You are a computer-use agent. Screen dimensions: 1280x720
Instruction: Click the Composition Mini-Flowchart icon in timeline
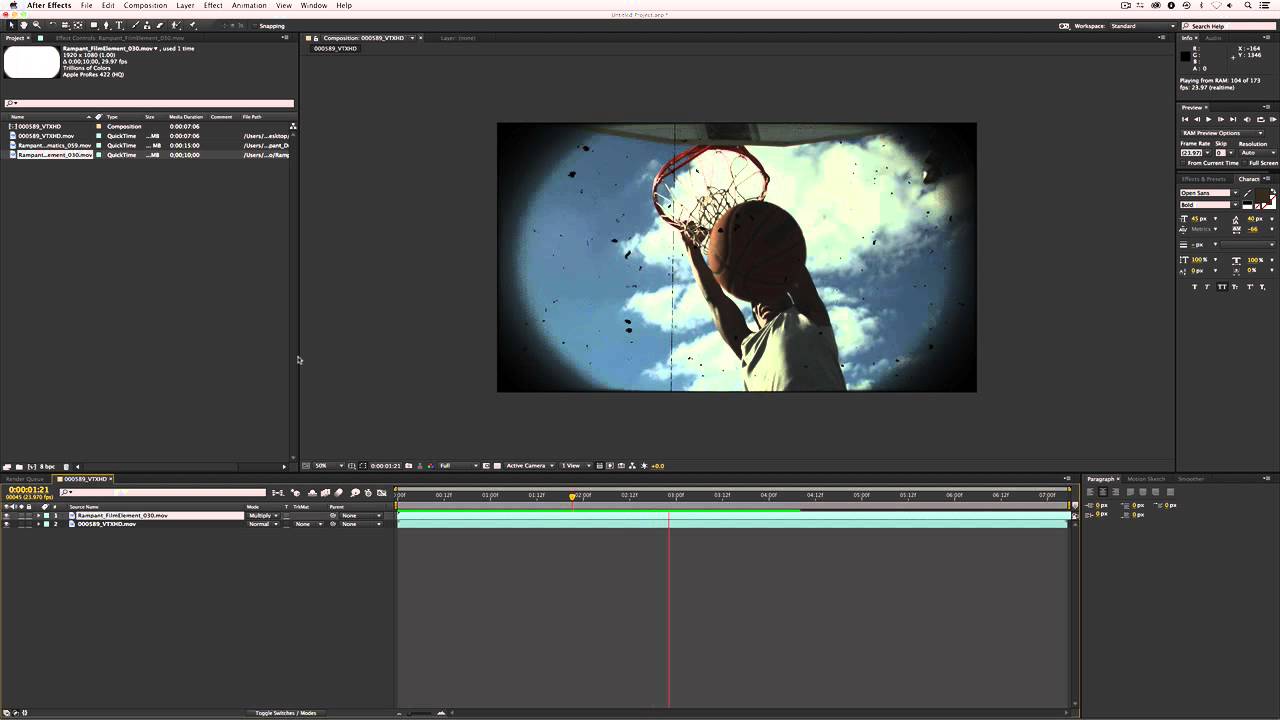point(278,492)
